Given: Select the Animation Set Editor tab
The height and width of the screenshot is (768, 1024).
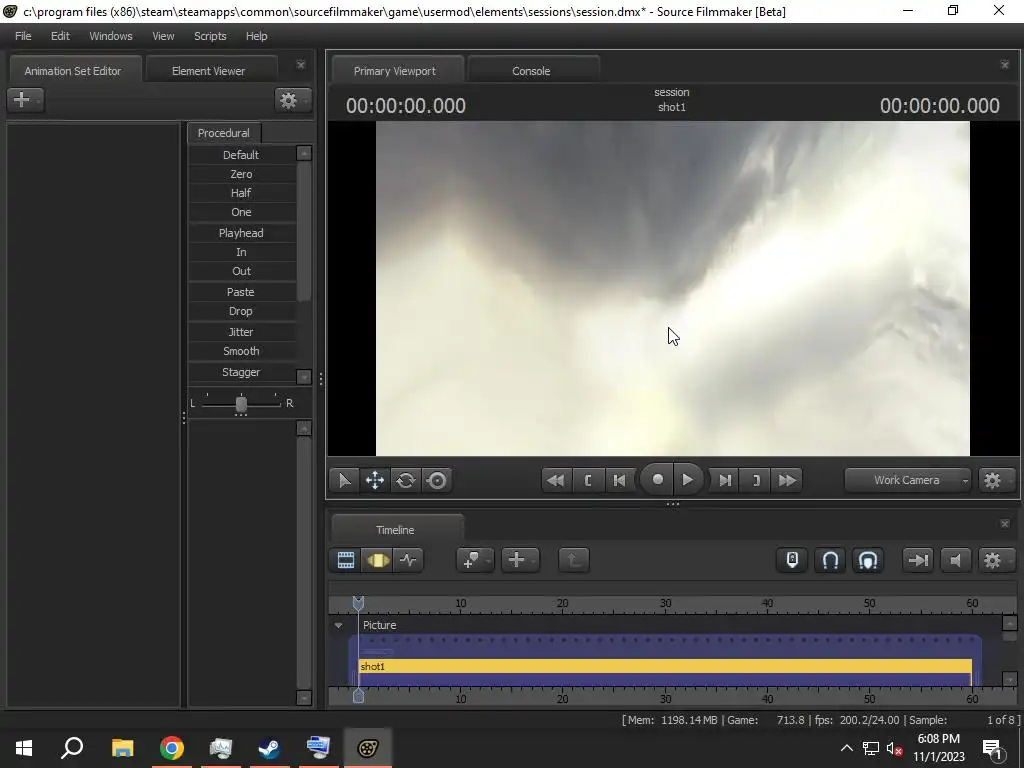Looking at the screenshot, I should pos(73,71).
